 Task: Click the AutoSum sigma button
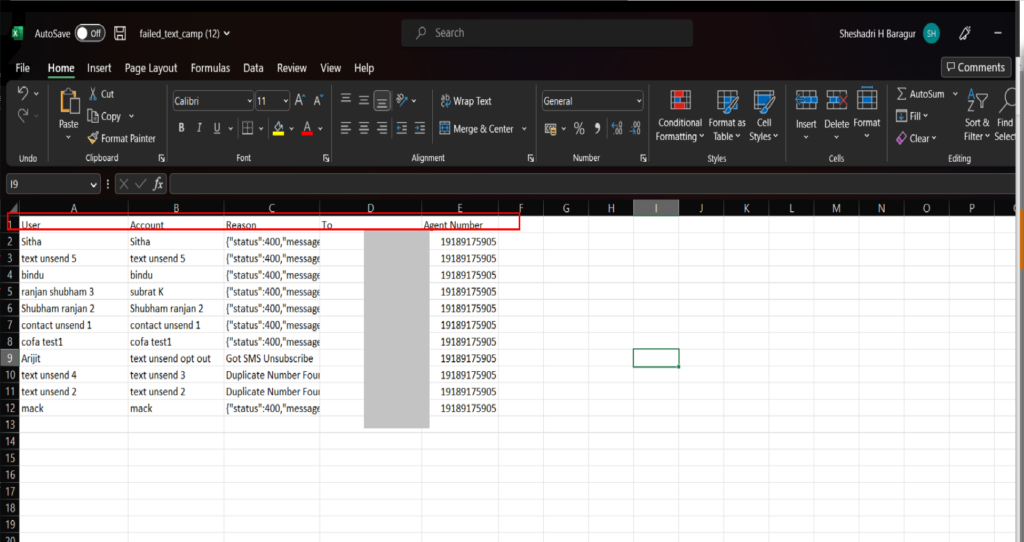point(920,94)
